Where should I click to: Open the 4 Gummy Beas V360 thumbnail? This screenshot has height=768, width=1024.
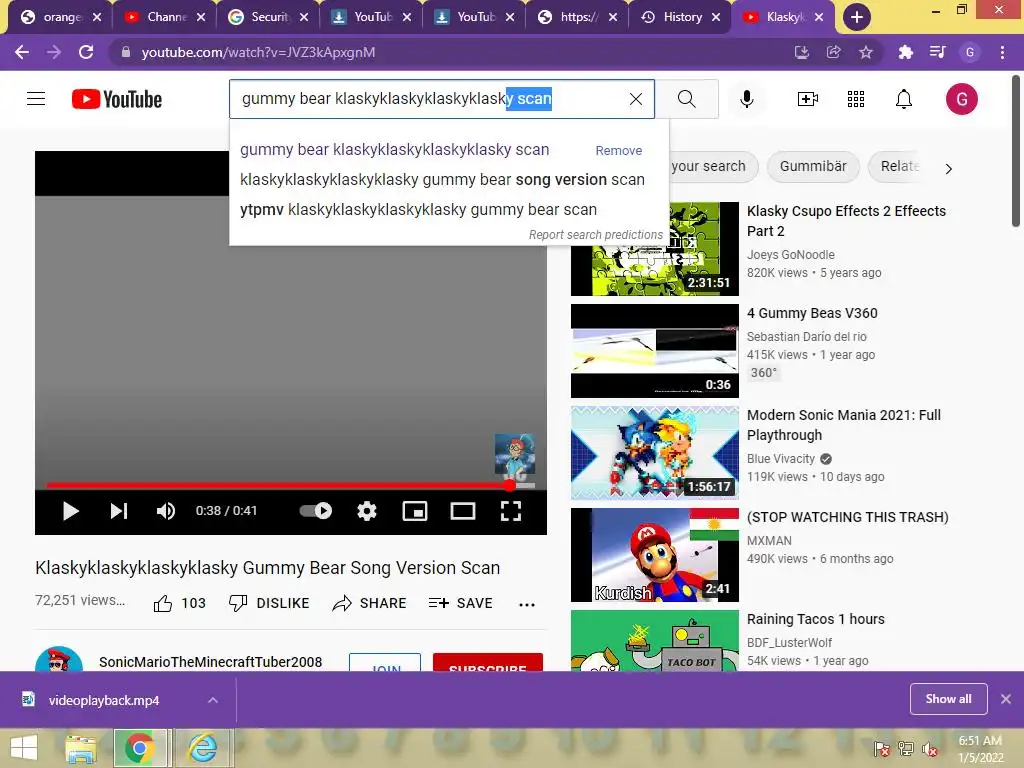[x=654, y=351]
